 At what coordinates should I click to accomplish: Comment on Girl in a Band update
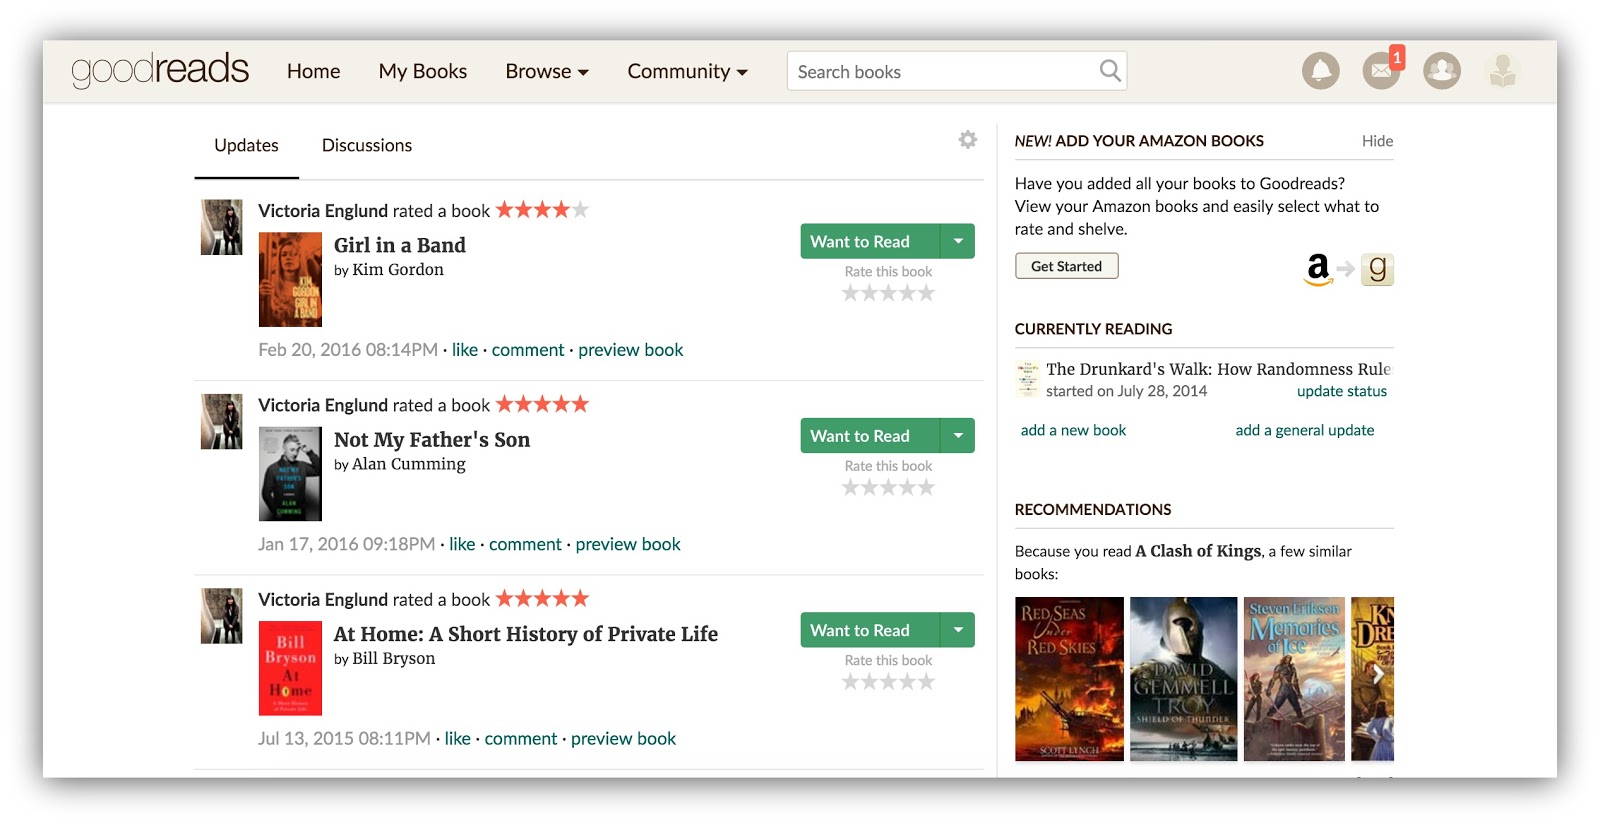528,350
